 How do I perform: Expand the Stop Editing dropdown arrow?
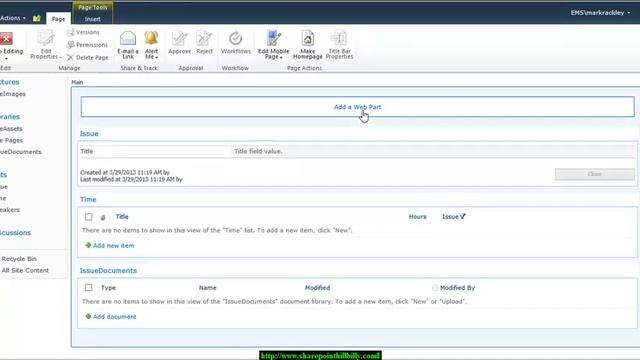click(x=6, y=59)
